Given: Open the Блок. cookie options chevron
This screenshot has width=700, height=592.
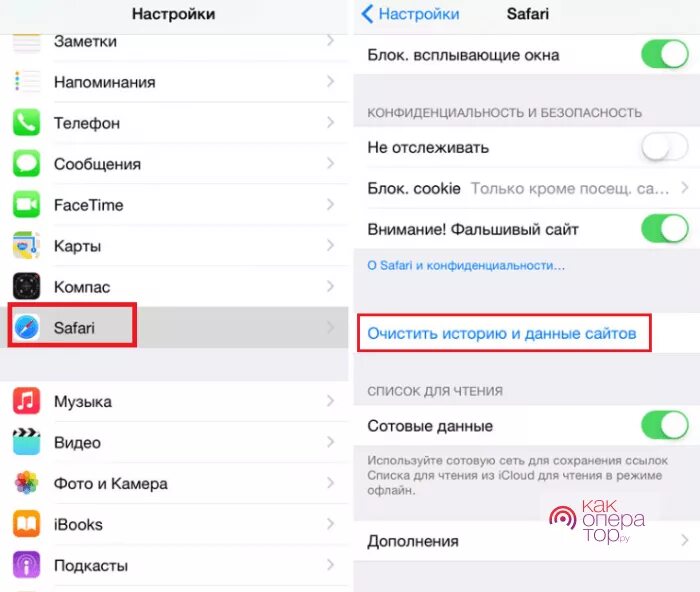Looking at the screenshot, I should point(685,188).
